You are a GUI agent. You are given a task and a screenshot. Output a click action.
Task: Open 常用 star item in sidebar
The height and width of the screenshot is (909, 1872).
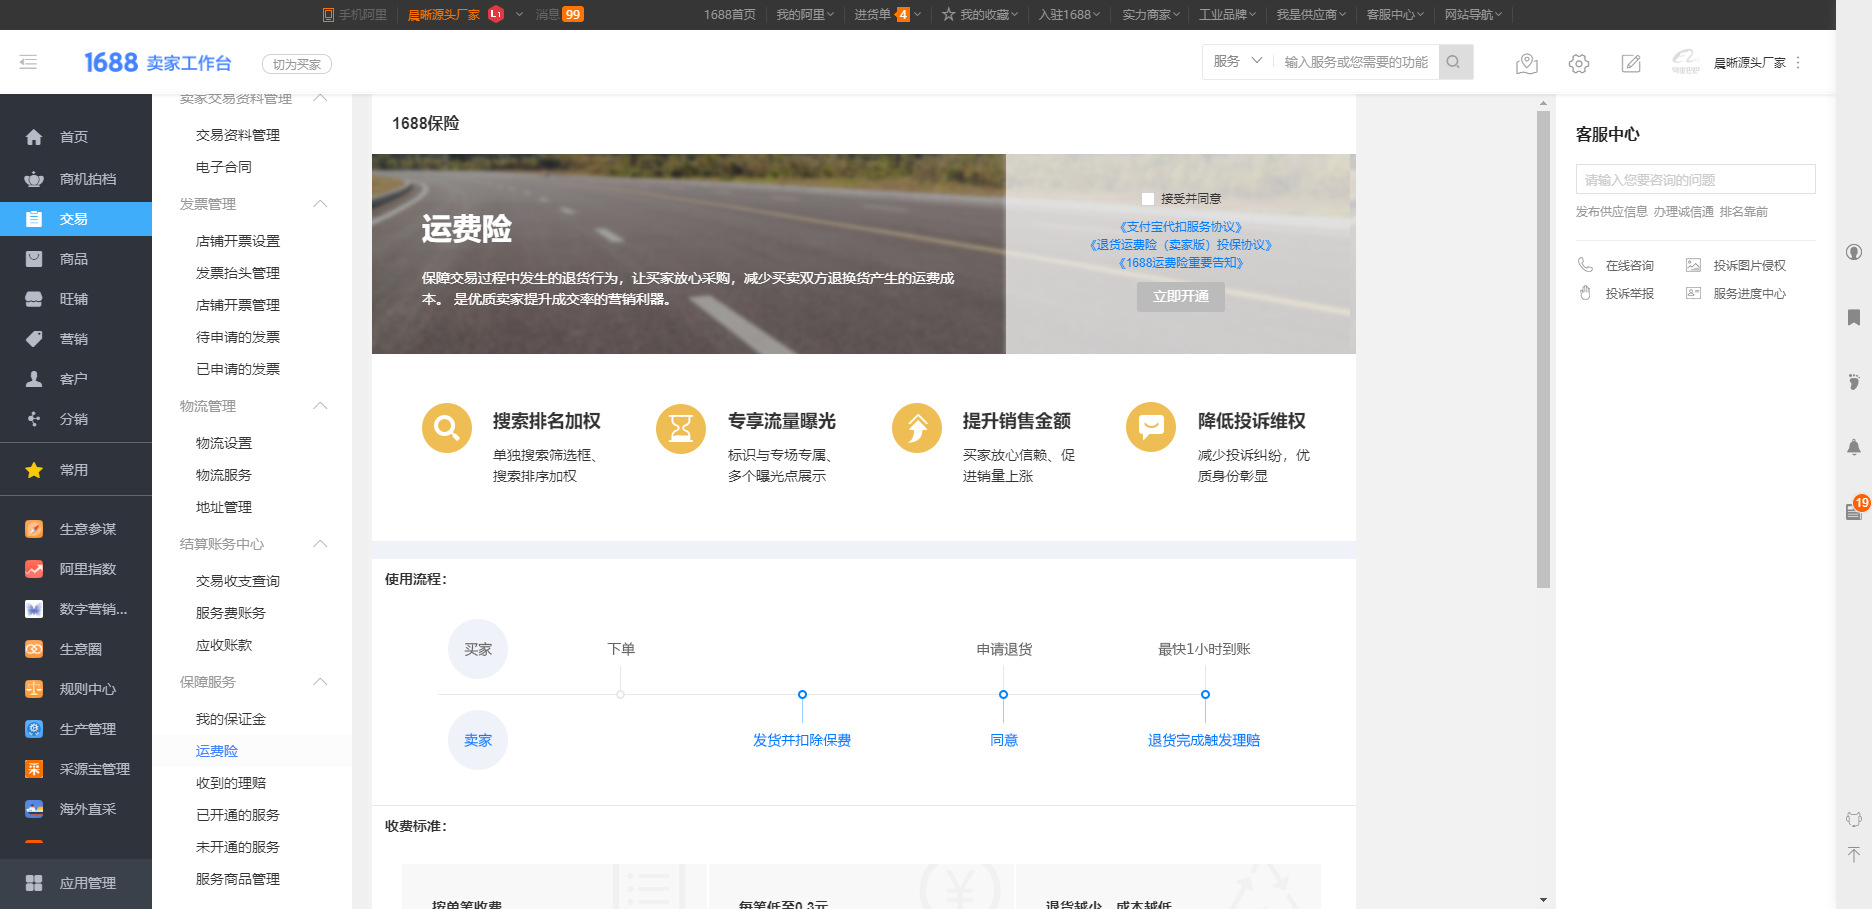pos(76,470)
